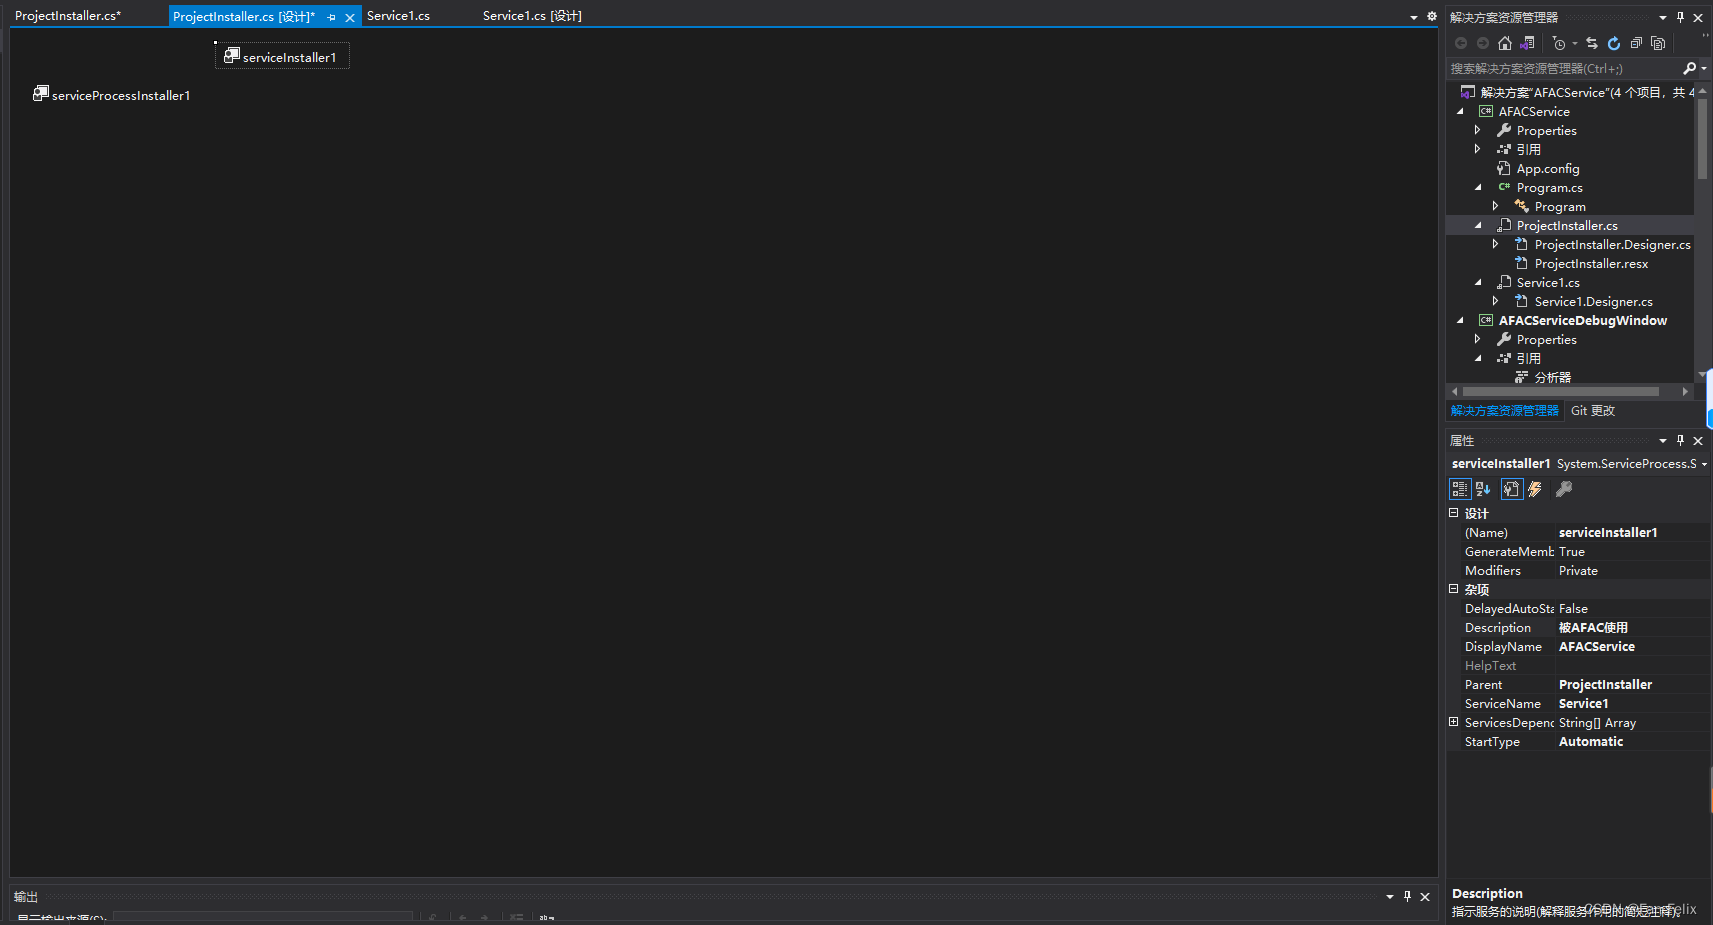Viewport: 1713px width, 925px height.
Task: Collapse the AFACServiceDebugWindow project
Action: pos(1460,320)
